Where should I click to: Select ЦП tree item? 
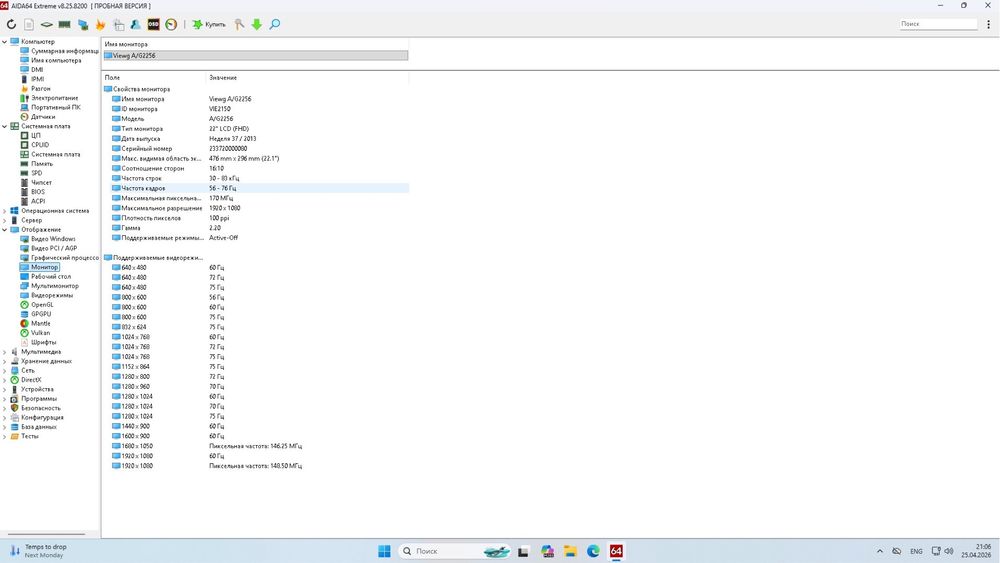click(x=31, y=135)
